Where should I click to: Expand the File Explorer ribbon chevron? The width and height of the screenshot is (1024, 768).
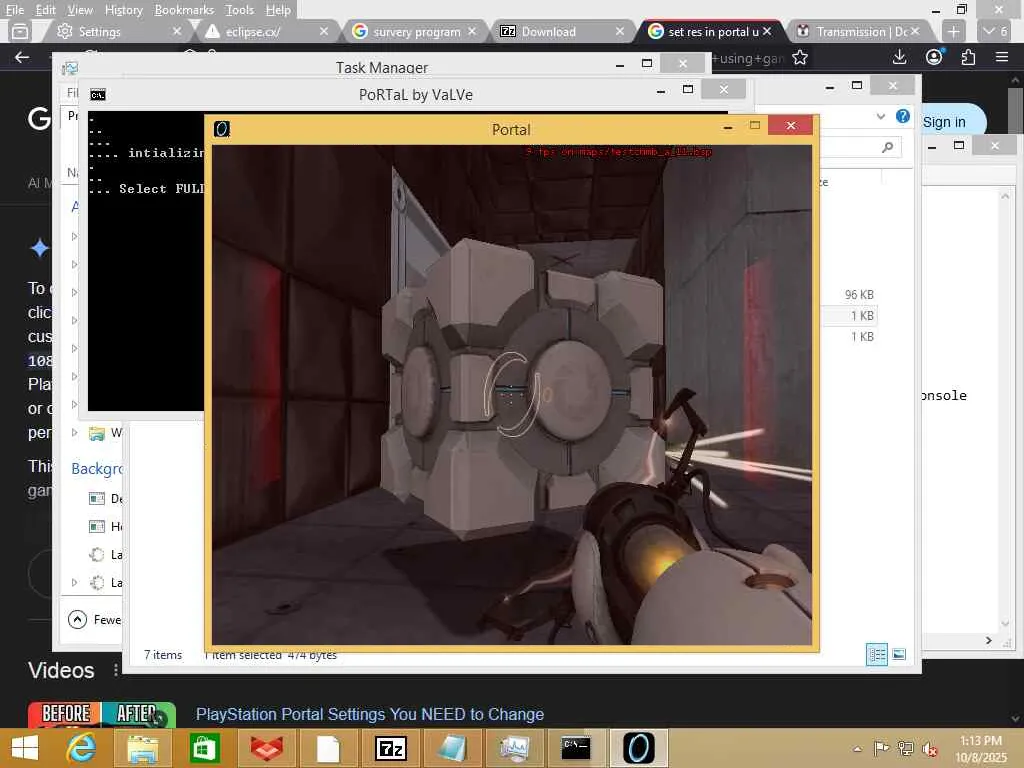coord(880,116)
